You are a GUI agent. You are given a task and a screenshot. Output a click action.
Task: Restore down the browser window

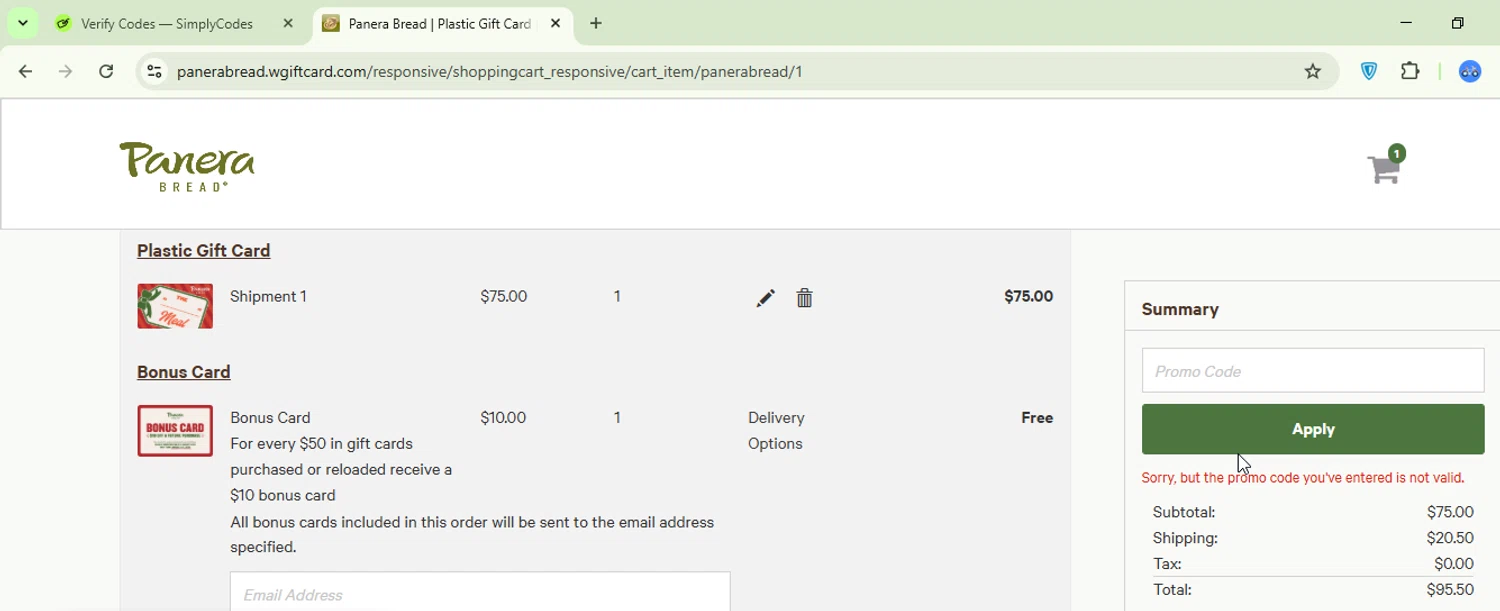pyautogui.click(x=1458, y=23)
